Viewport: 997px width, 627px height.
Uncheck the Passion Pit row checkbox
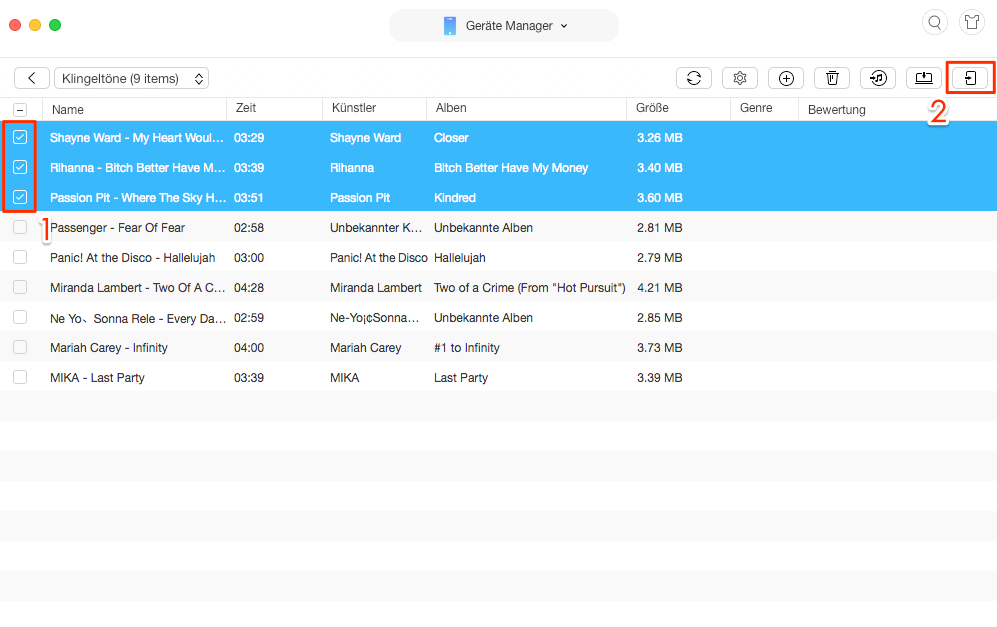20,197
